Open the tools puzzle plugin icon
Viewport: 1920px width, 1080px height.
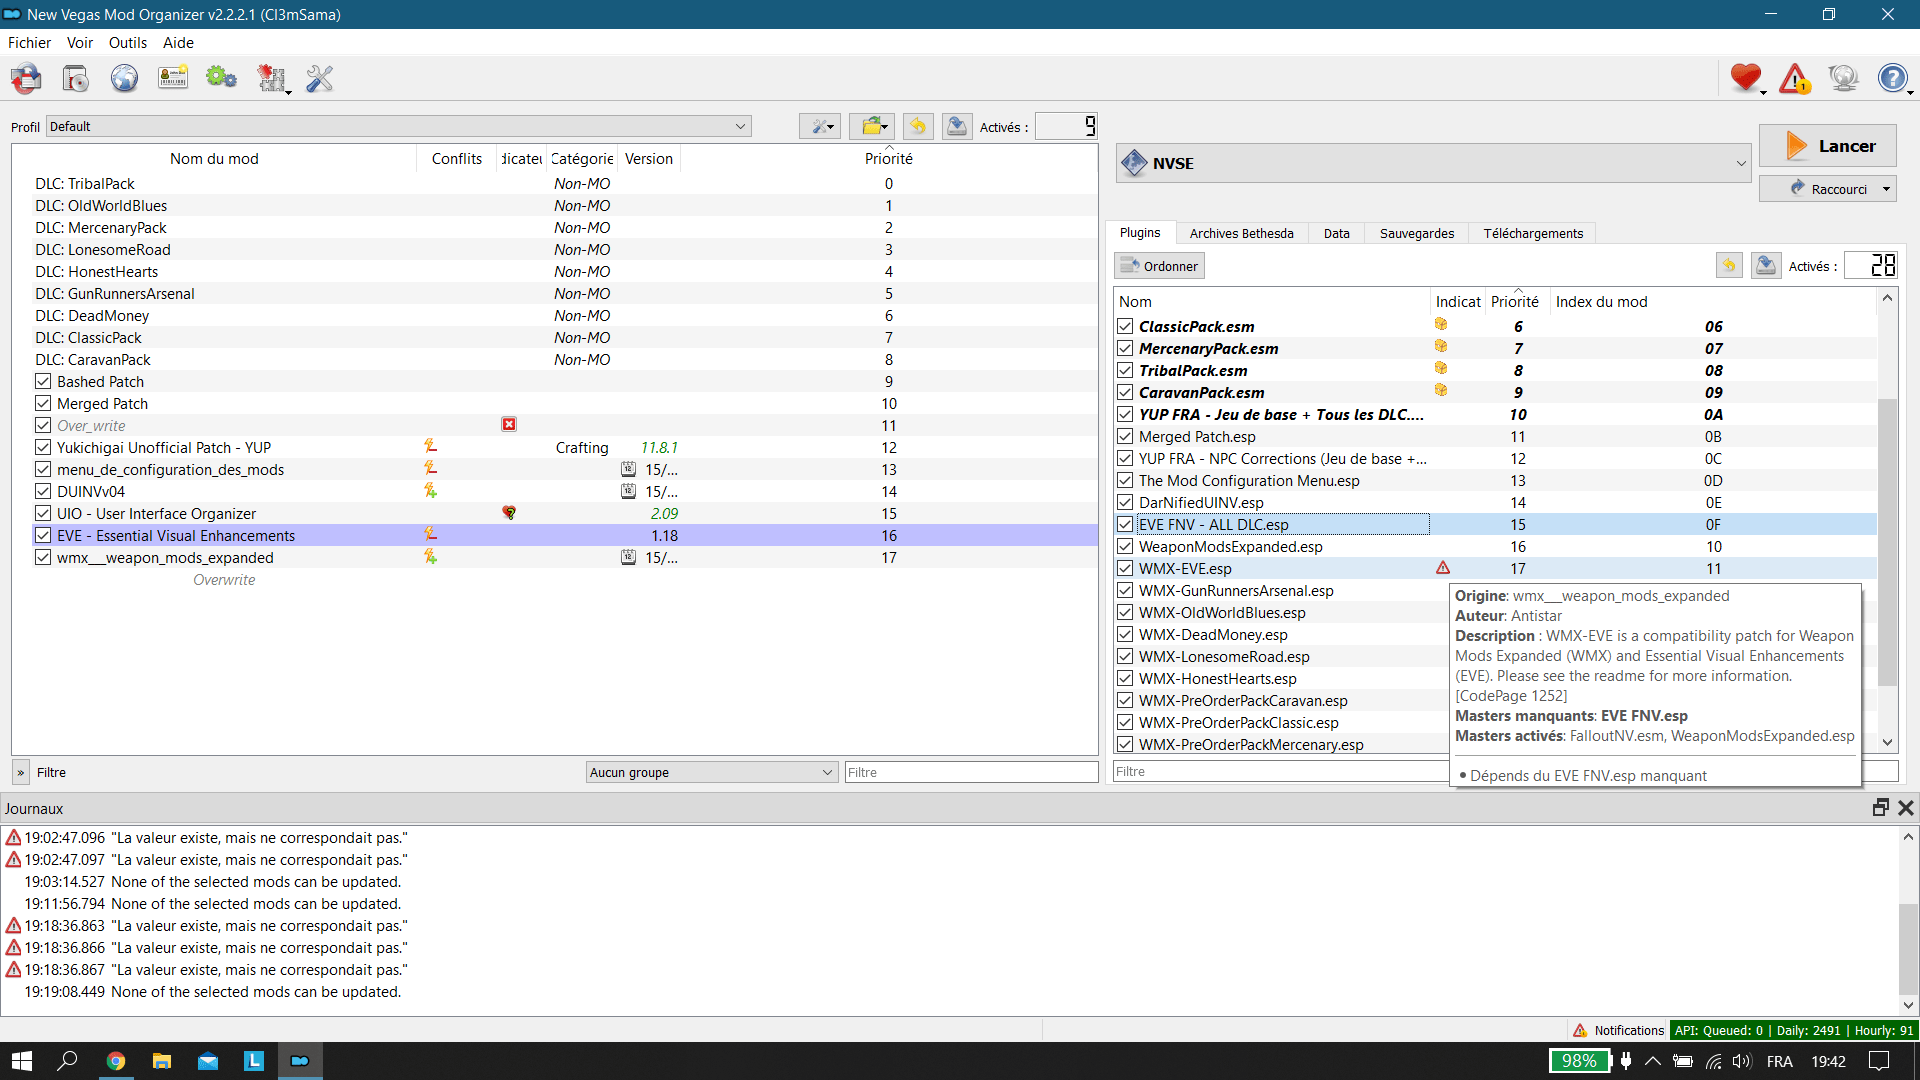(x=271, y=78)
